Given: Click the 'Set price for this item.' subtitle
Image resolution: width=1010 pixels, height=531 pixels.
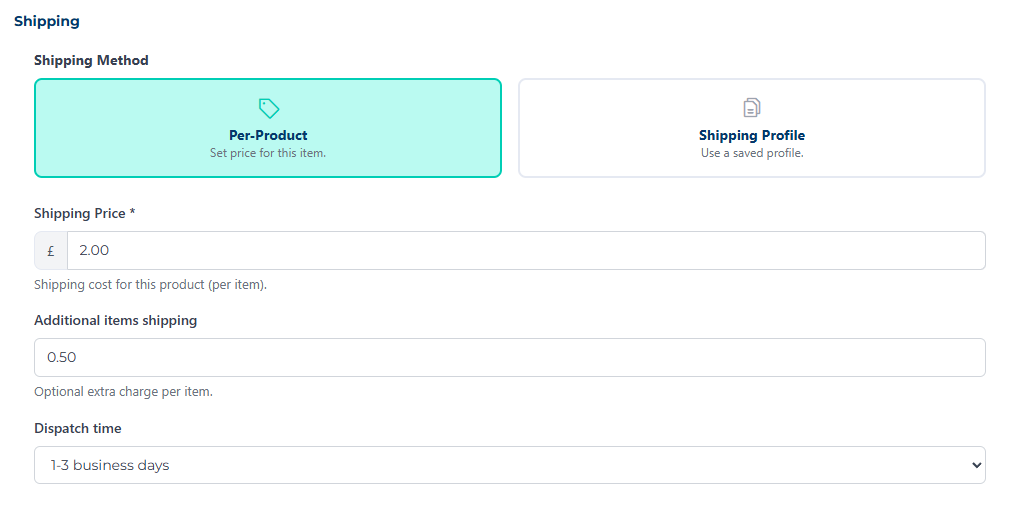Looking at the screenshot, I should [268, 154].
